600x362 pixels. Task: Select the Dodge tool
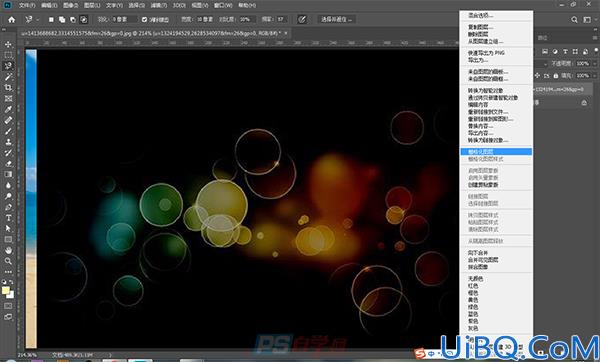[x=8, y=196]
